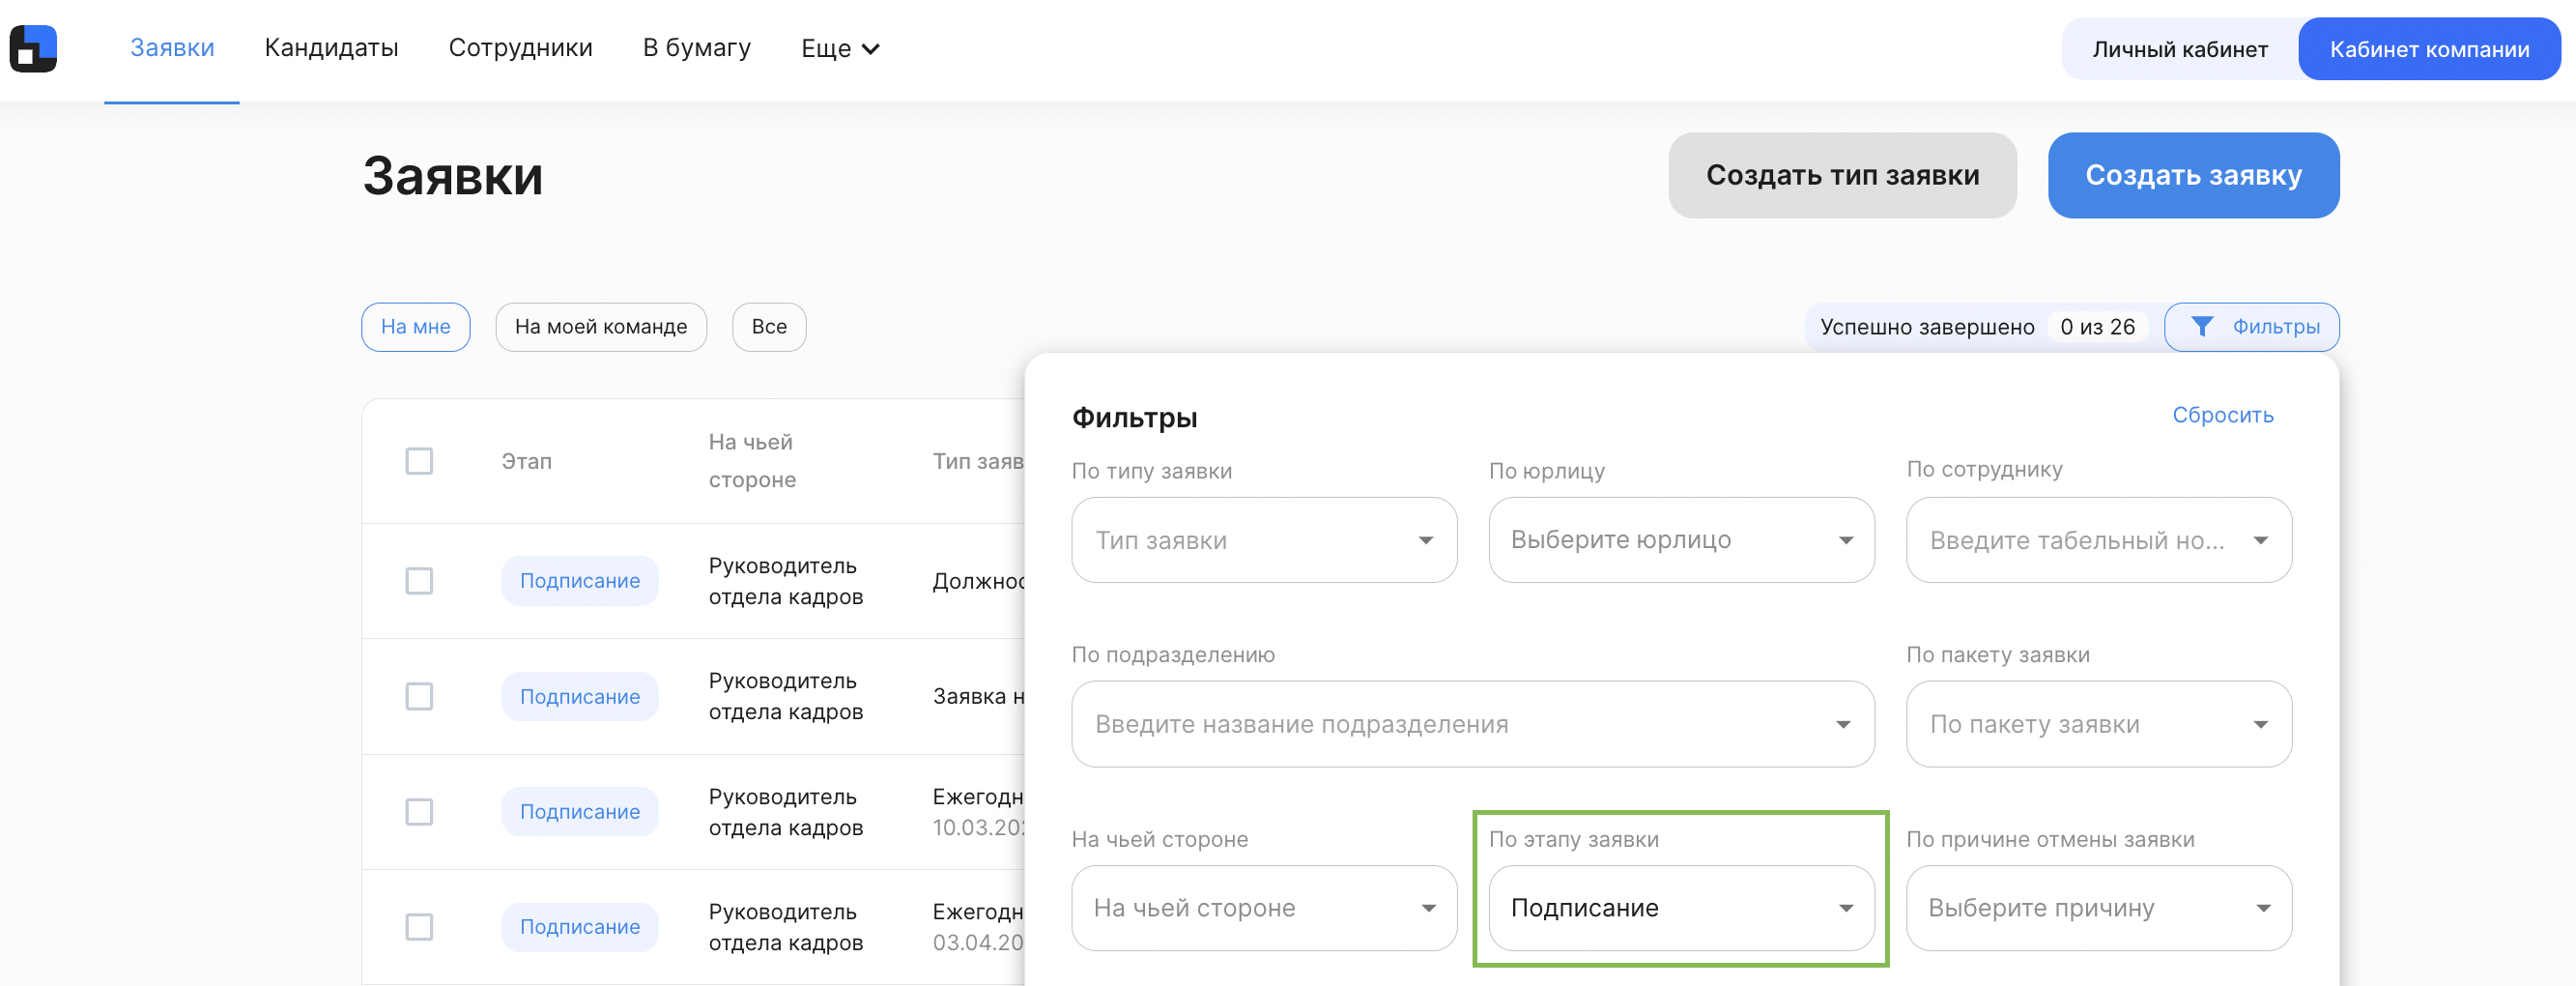Open the Выберите юрлицо dropdown

(x=1681, y=540)
